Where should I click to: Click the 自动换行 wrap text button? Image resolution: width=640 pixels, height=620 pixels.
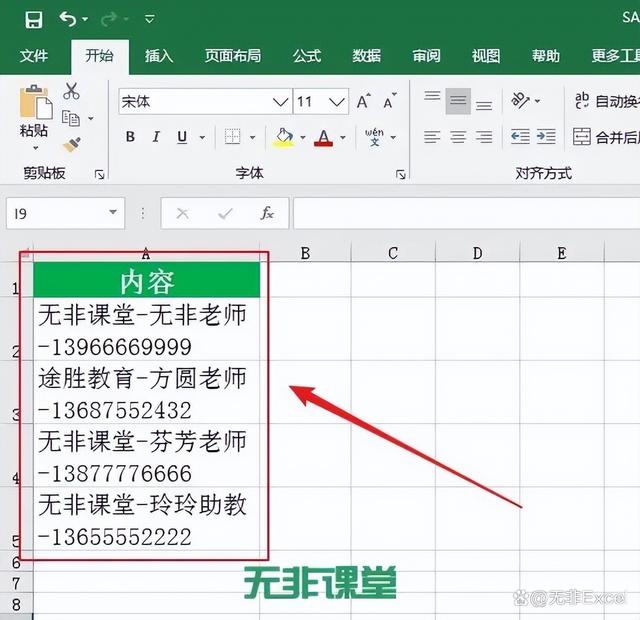point(607,101)
